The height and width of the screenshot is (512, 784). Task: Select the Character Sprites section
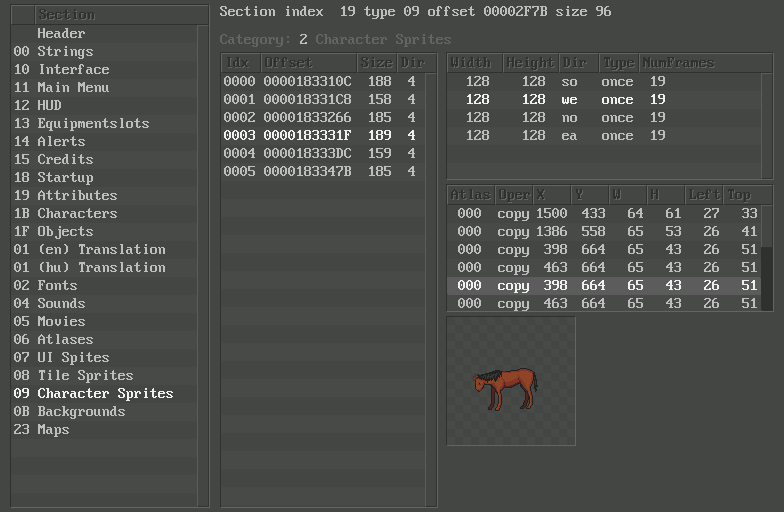pos(105,393)
